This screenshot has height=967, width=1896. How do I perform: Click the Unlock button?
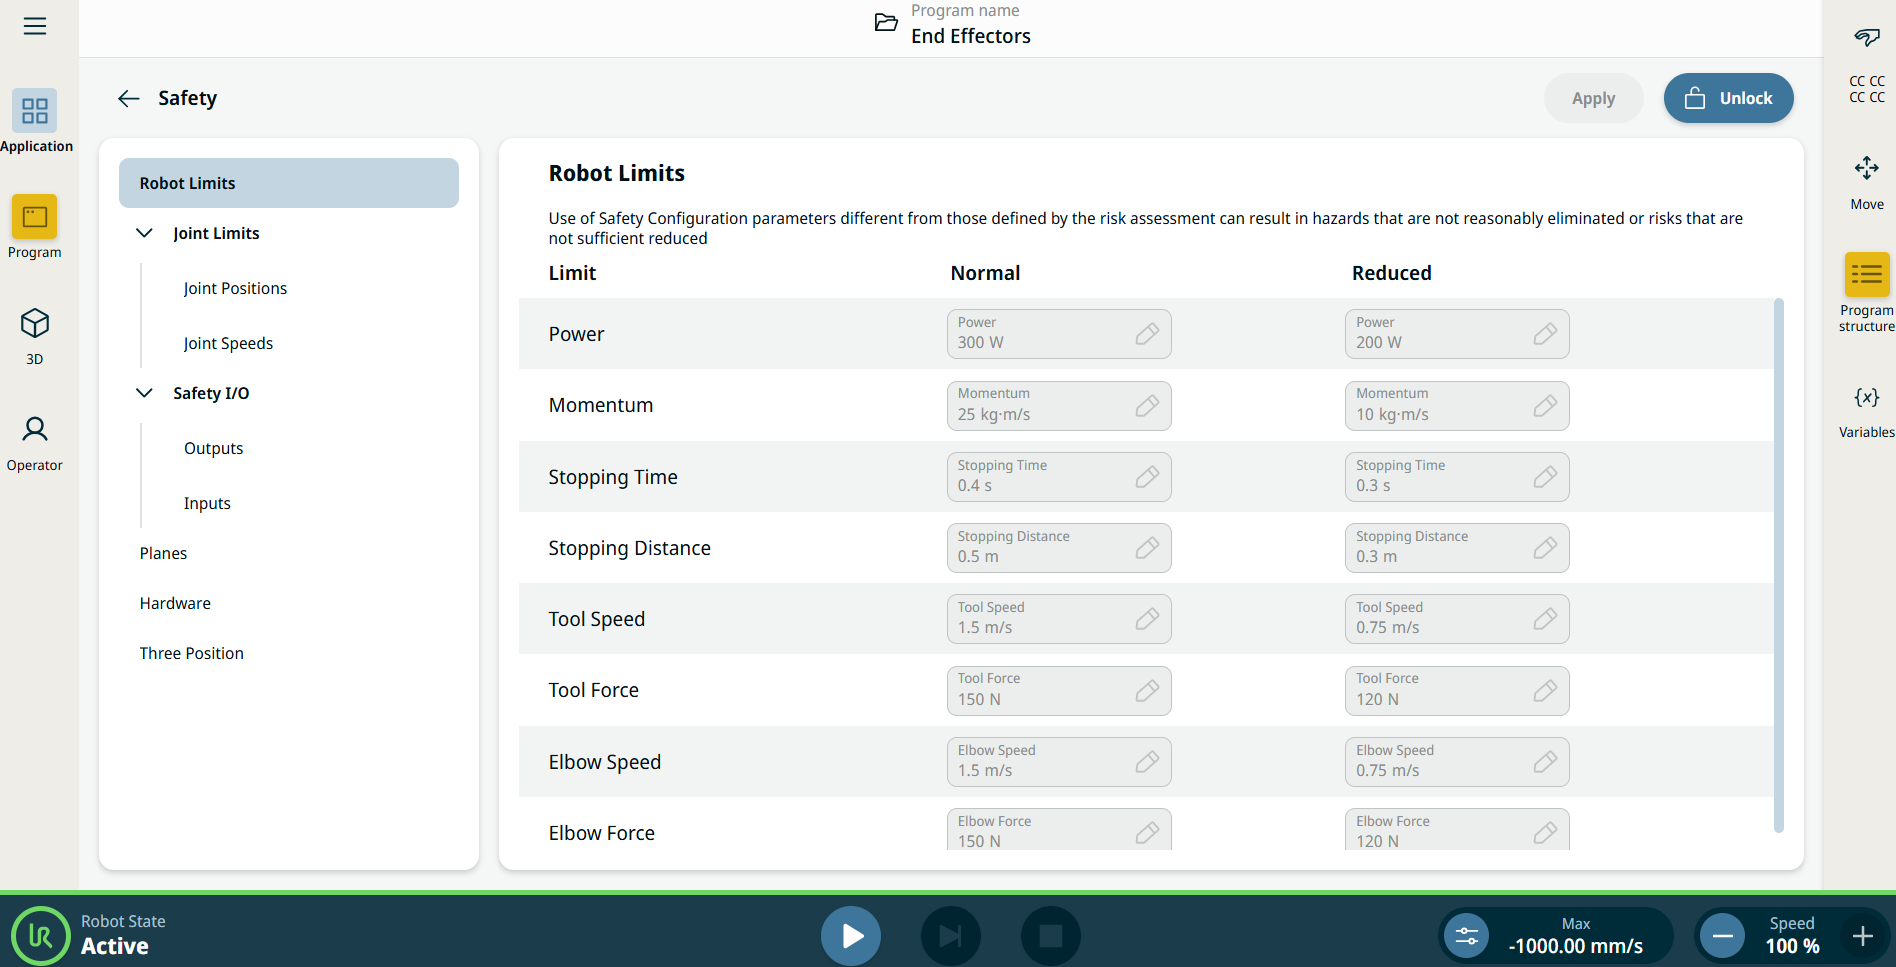pyautogui.click(x=1728, y=98)
